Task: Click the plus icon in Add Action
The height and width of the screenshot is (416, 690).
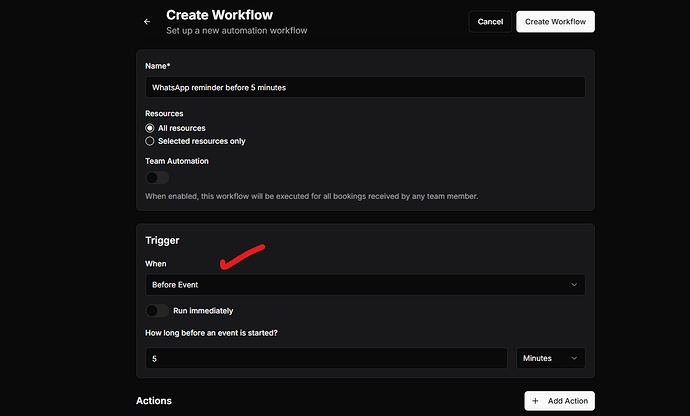Action: (535, 401)
